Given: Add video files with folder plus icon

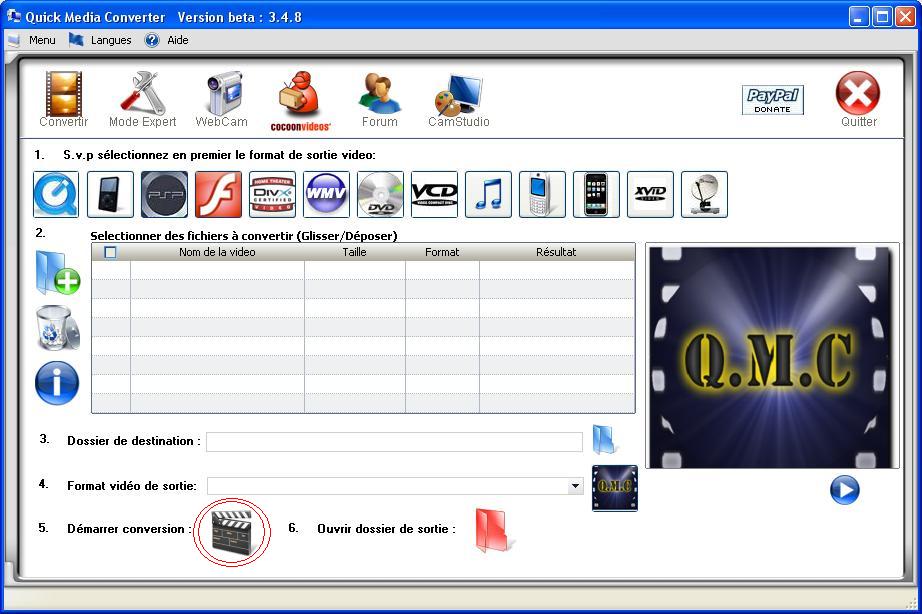Looking at the screenshot, I should (58, 273).
